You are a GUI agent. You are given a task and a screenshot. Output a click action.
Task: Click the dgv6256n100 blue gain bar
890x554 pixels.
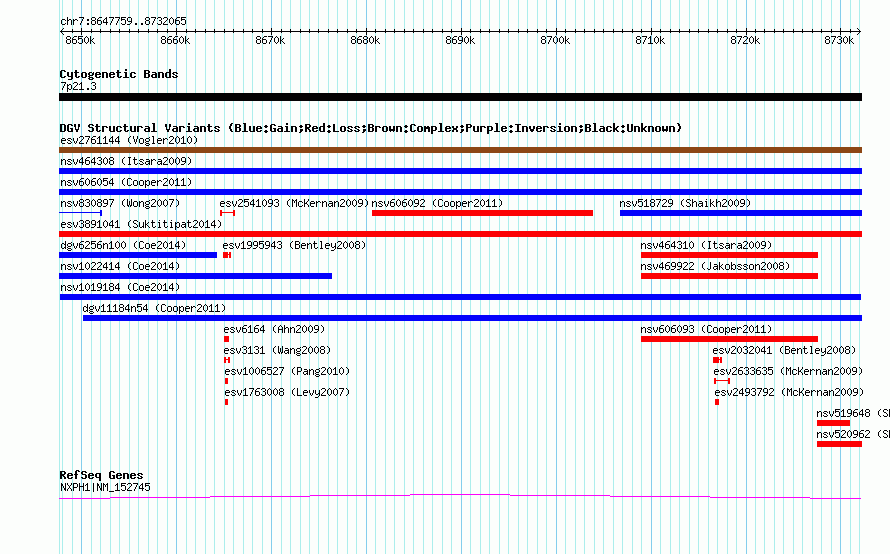pos(138,255)
